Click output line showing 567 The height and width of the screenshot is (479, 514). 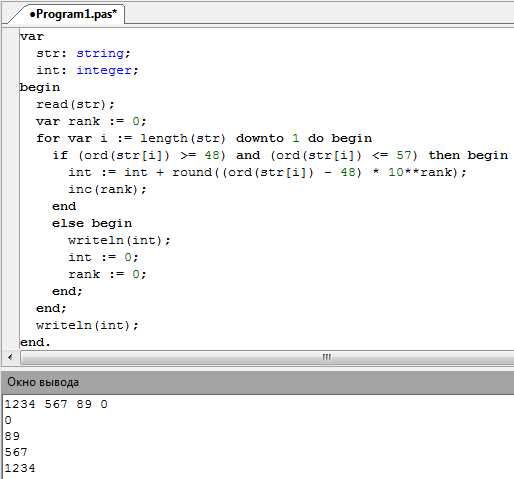(16, 452)
